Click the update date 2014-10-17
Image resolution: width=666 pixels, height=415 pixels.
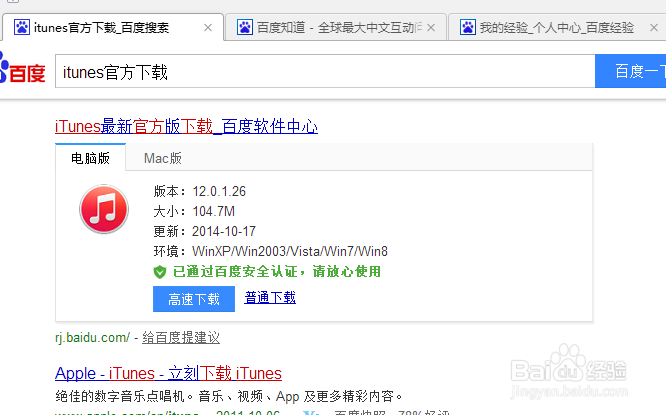(x=224, y=231)
